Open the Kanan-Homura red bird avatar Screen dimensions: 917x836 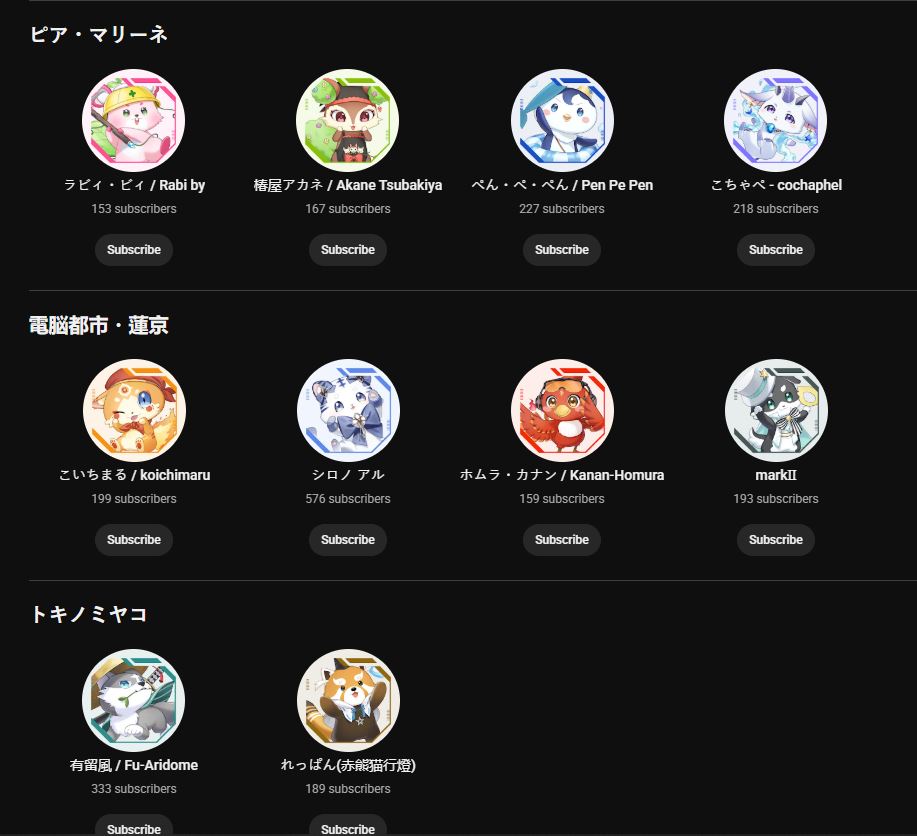[562, 410]
